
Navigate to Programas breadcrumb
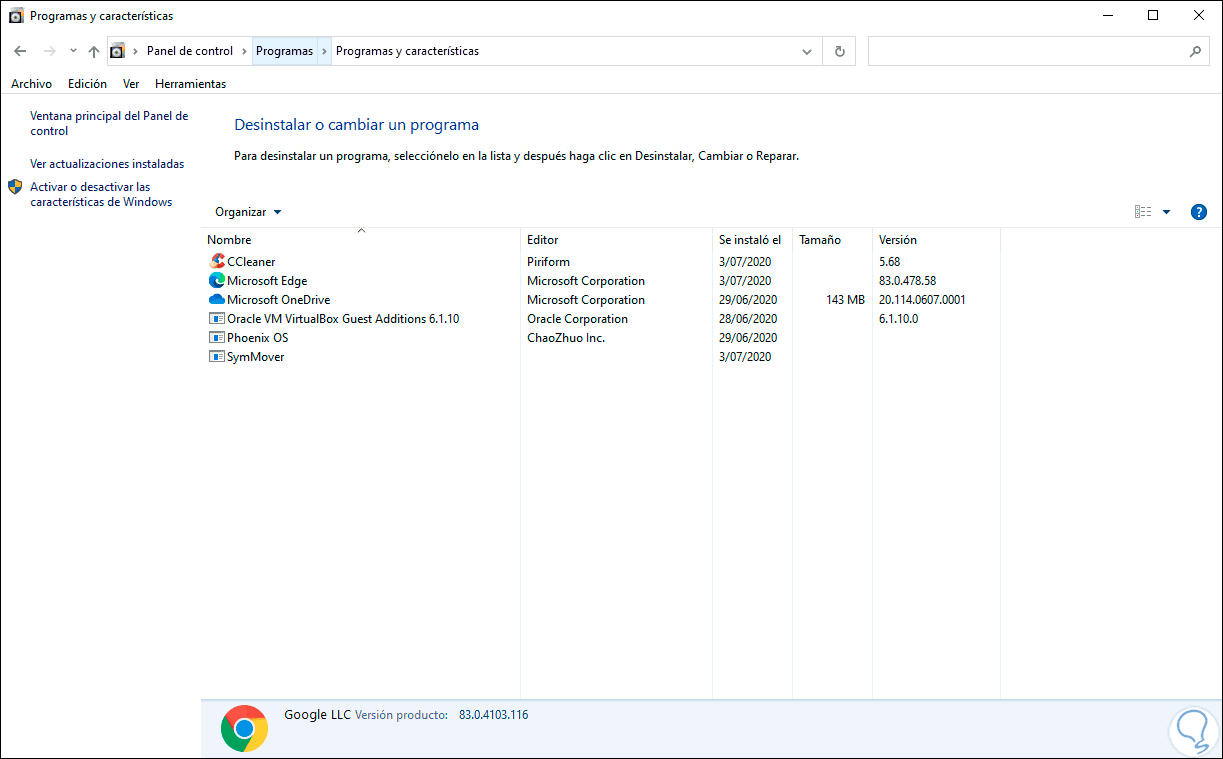284,51
